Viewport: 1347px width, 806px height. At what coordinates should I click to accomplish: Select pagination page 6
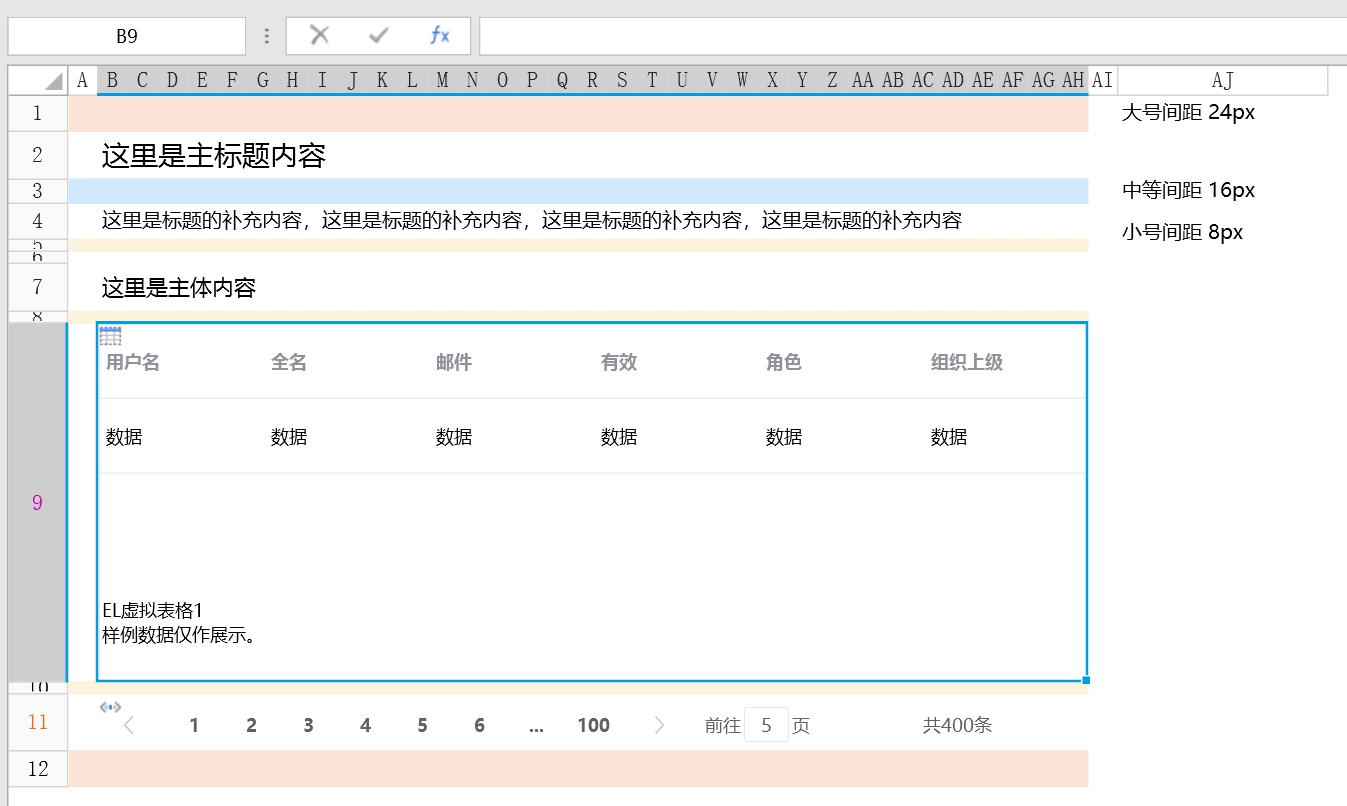coord(479,725)
